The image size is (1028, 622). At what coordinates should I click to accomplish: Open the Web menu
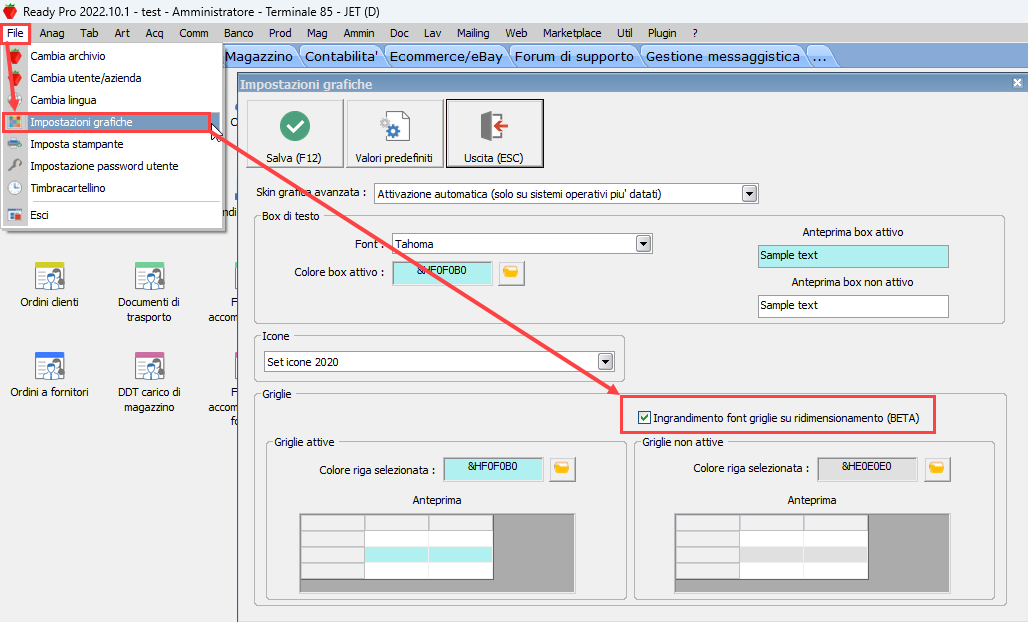click(x=516, y=33)
